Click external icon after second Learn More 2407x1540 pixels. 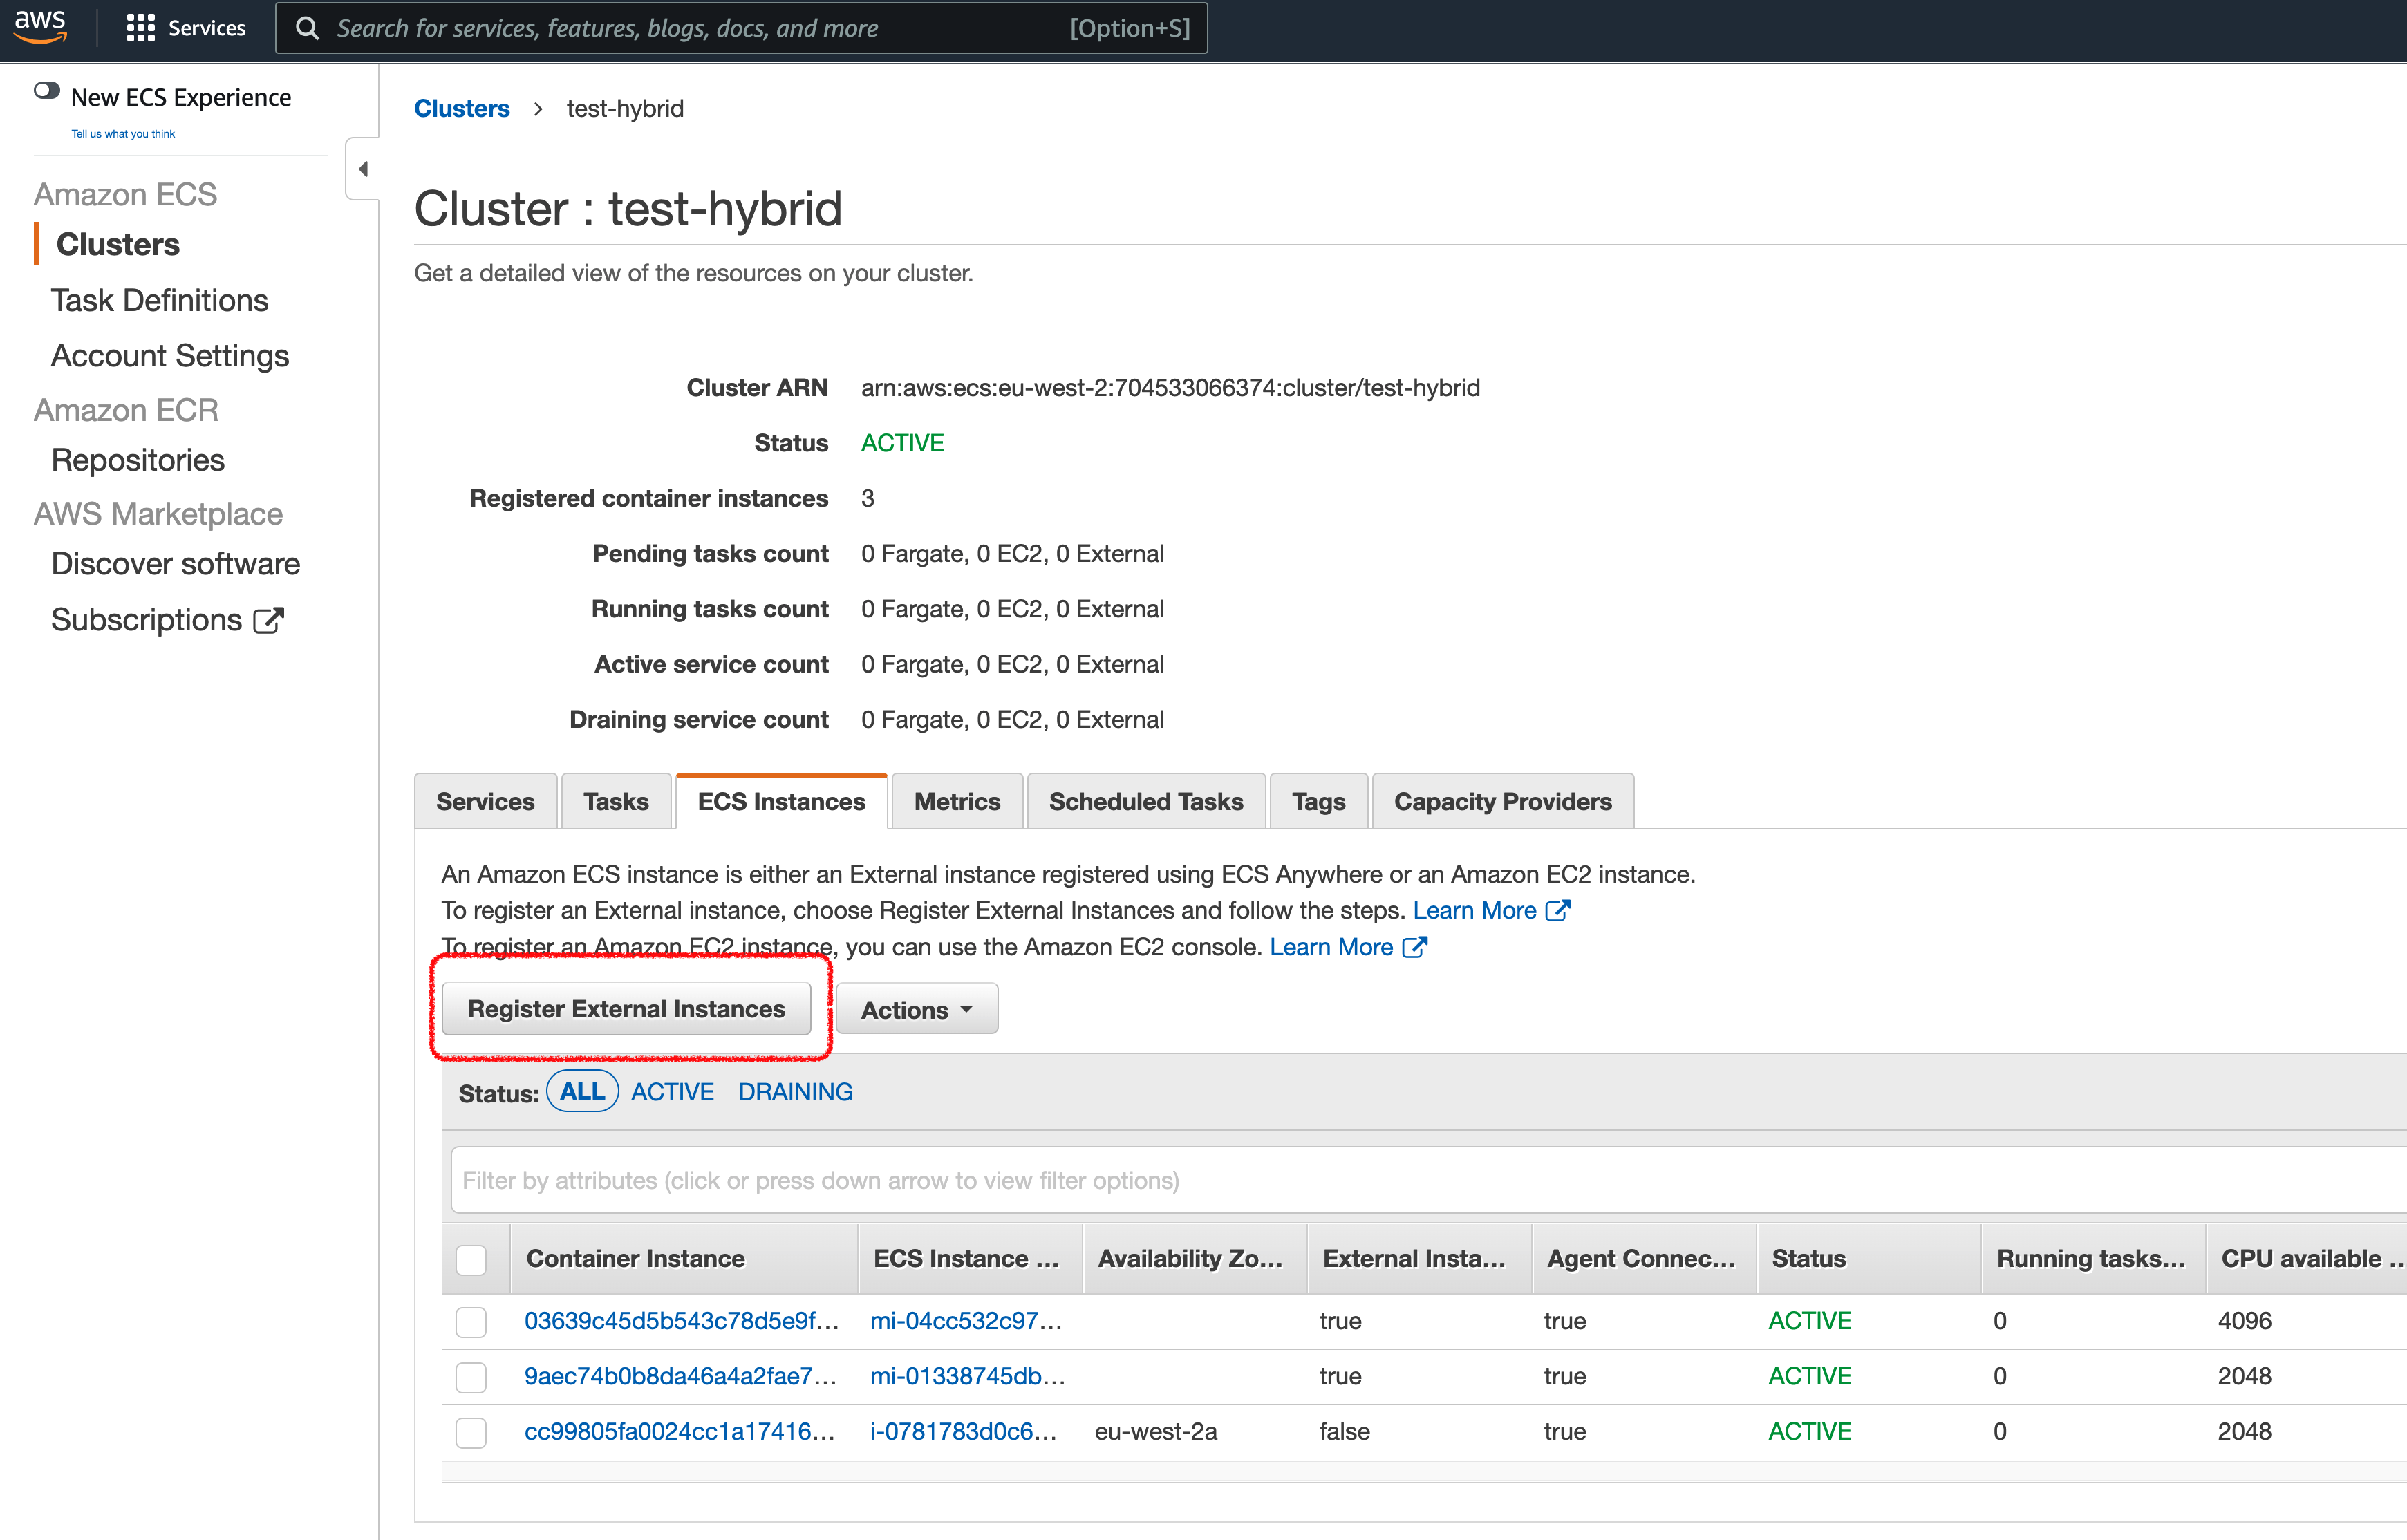coord(1414,947)
